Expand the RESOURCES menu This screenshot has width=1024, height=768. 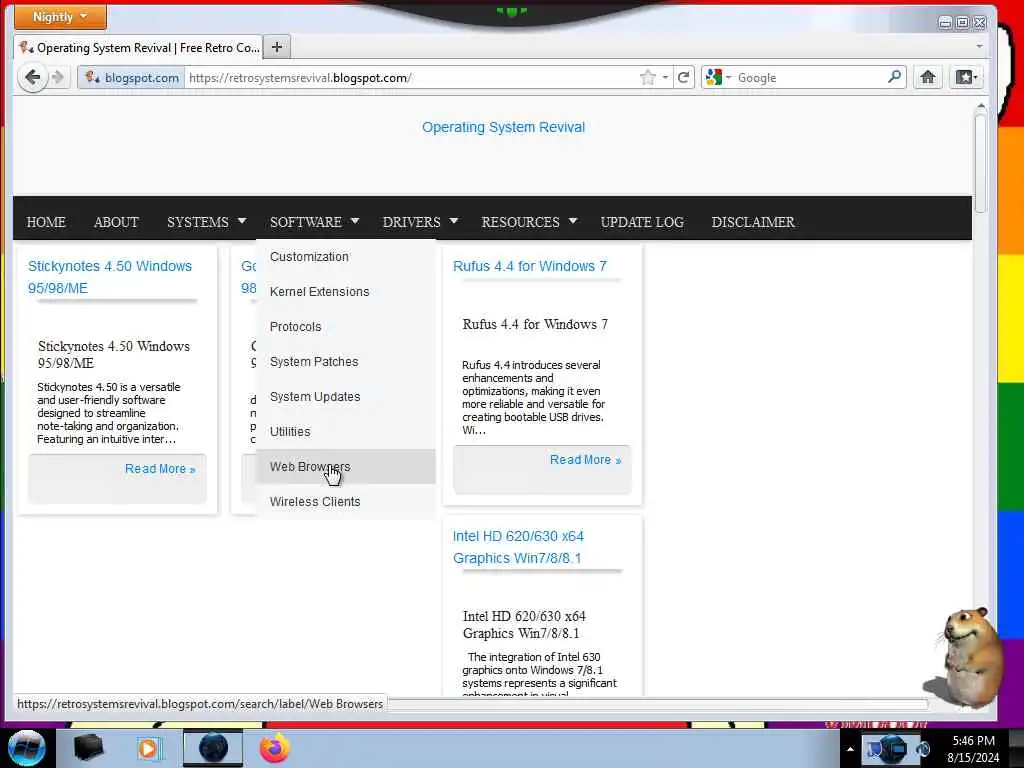pos(529,222)
